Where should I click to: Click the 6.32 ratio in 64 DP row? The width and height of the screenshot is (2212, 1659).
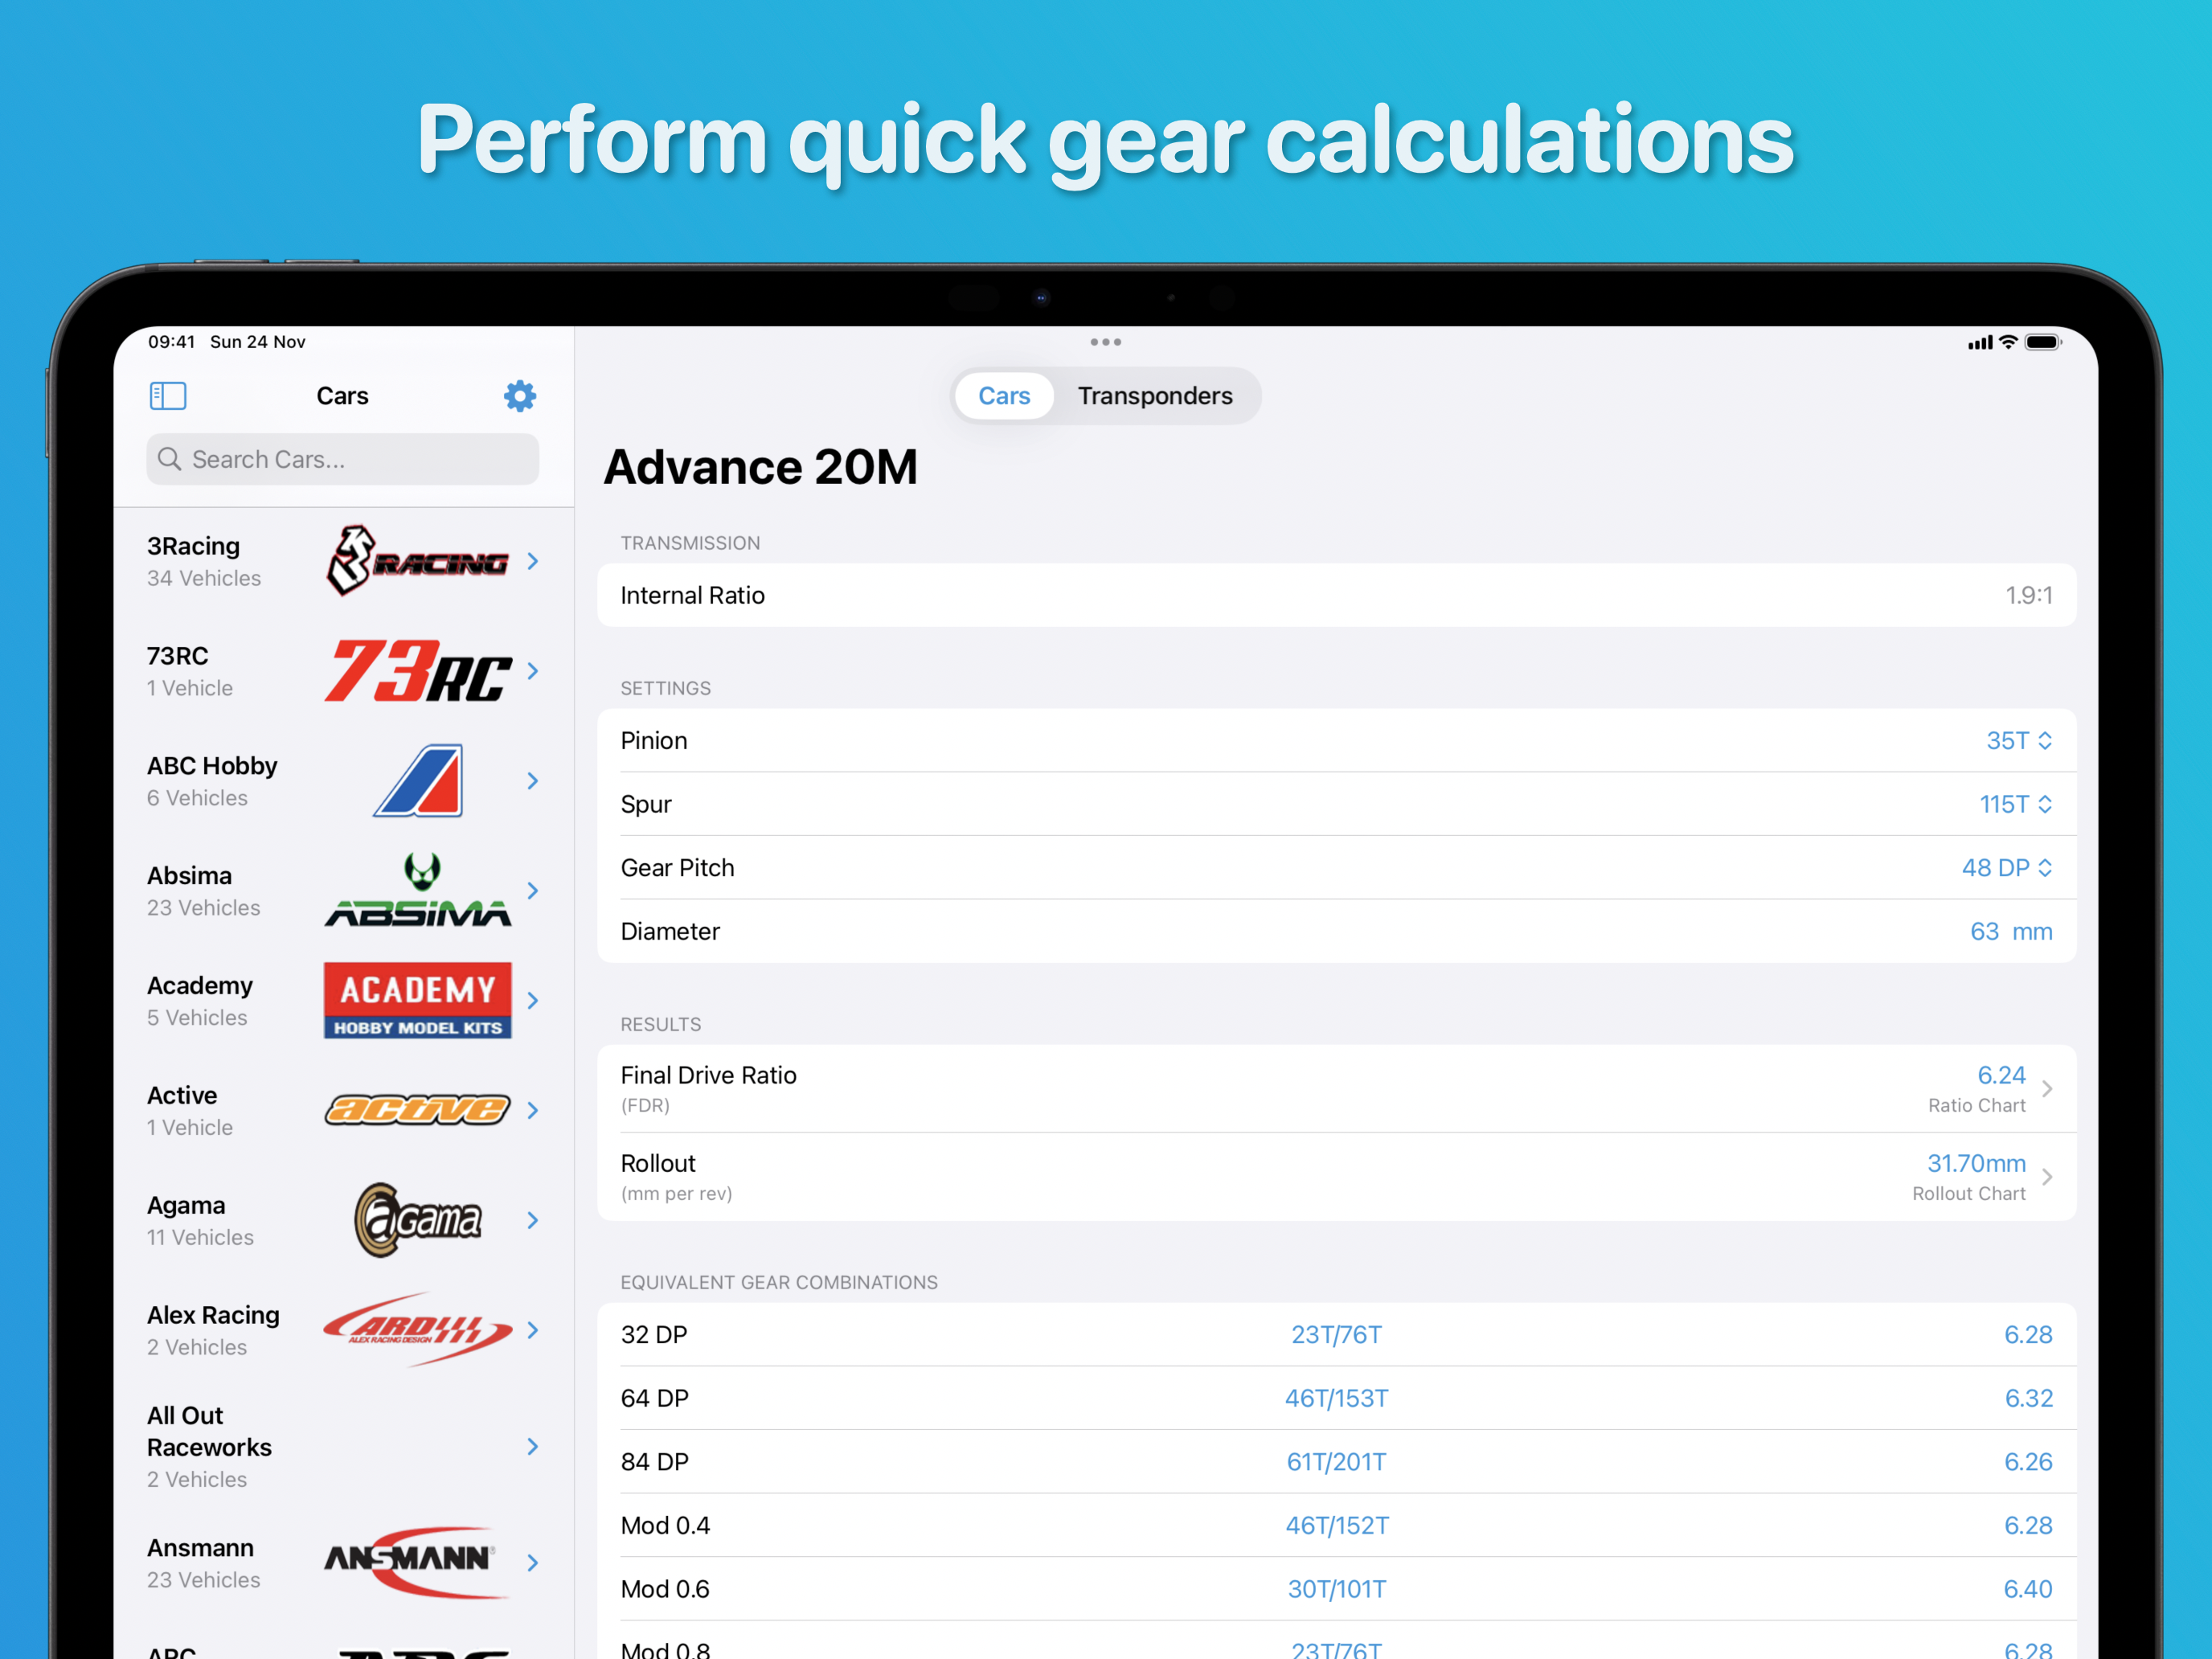point(2028,1398)
